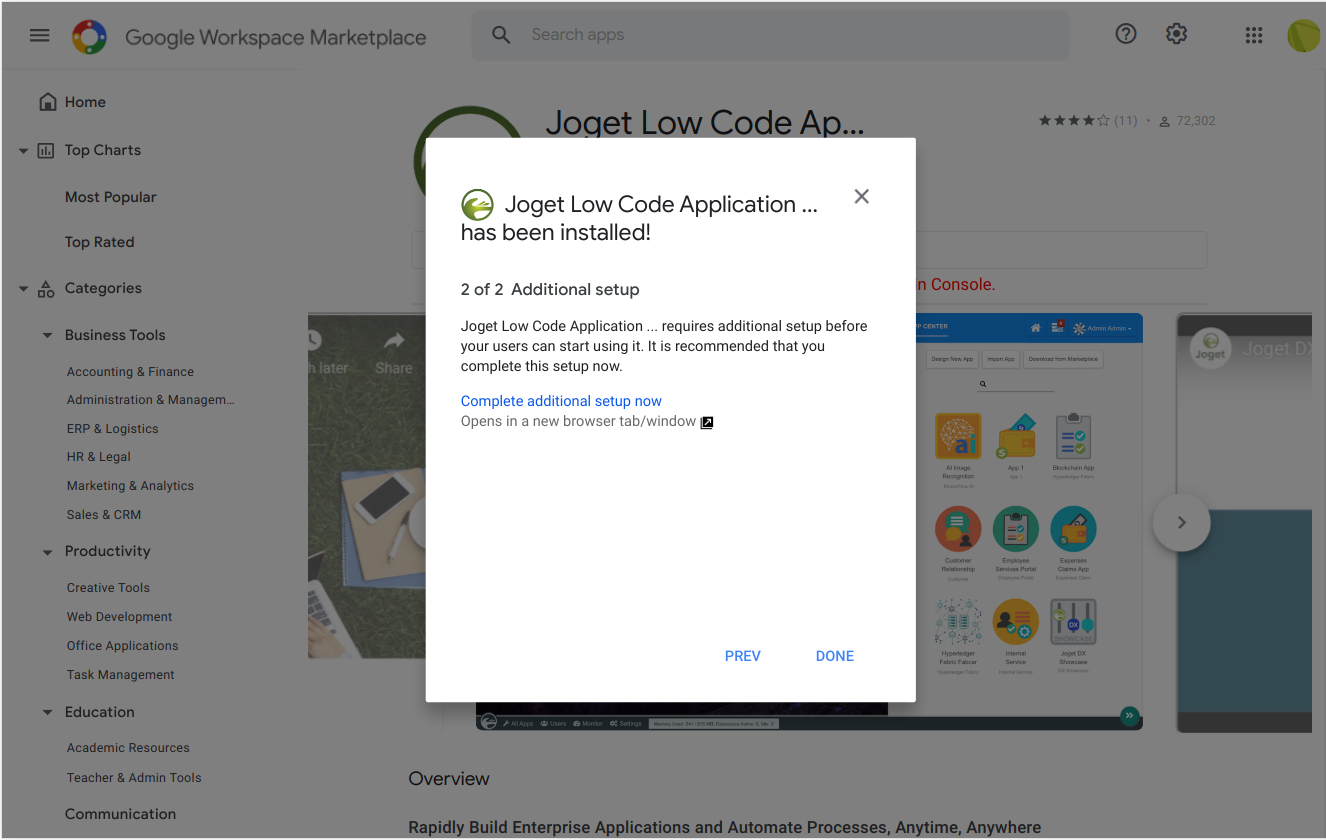
Task: Open the video thumbnail with desk photo
Action: pyautogui.click(x=367, y=486)
